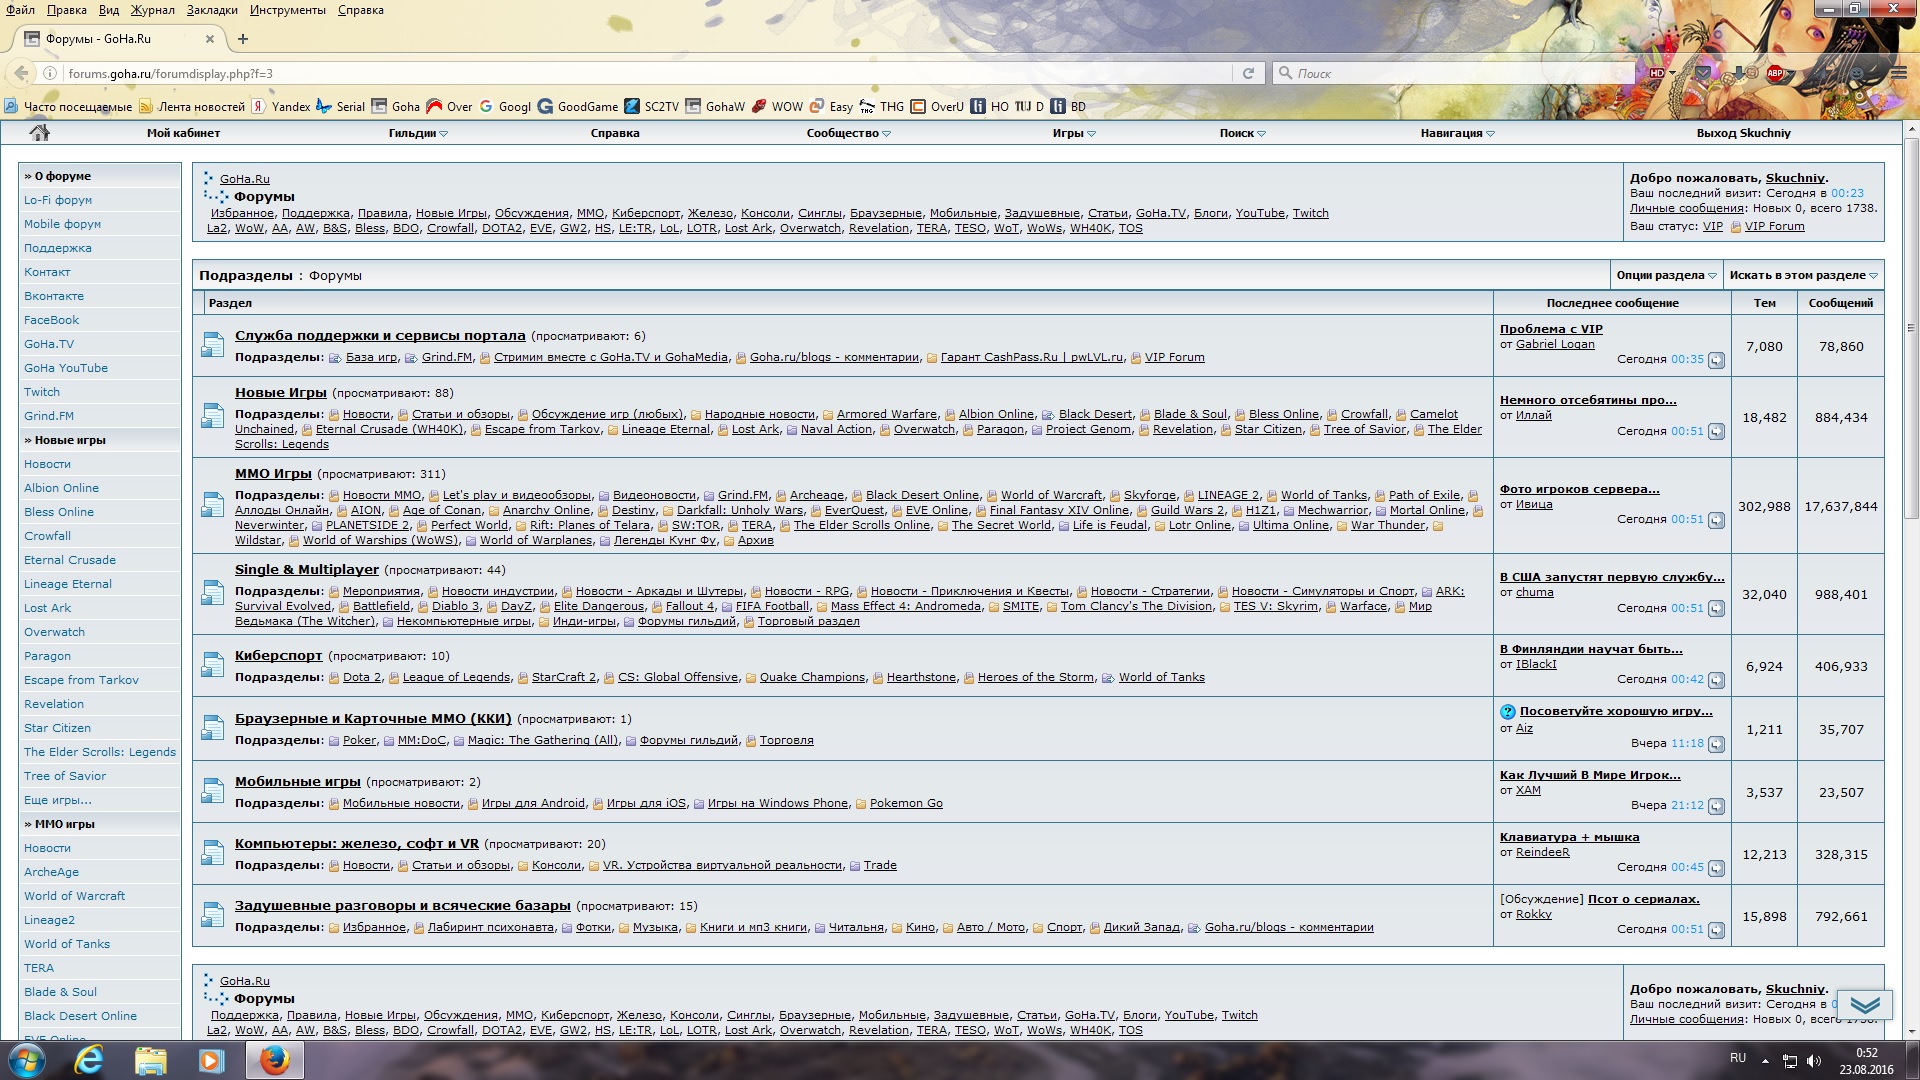Open the 'Закладки' menu
This screenshot has width=1920, height=1080.
pyautogui.click(x=211, y=10)
